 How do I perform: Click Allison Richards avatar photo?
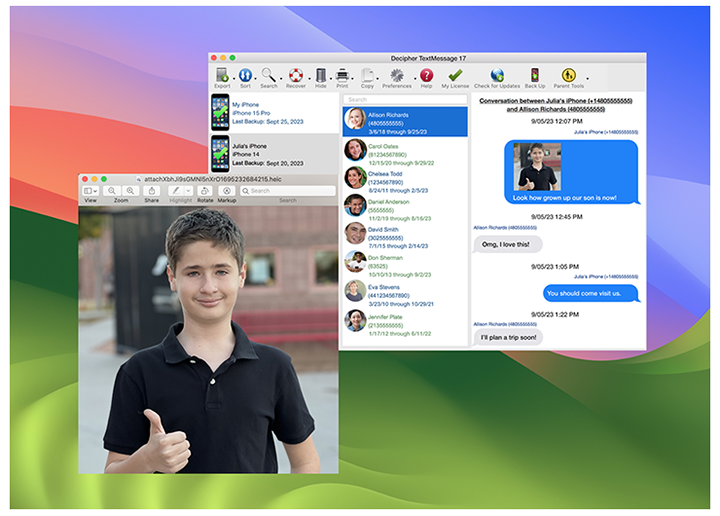(x=355, y=119)
